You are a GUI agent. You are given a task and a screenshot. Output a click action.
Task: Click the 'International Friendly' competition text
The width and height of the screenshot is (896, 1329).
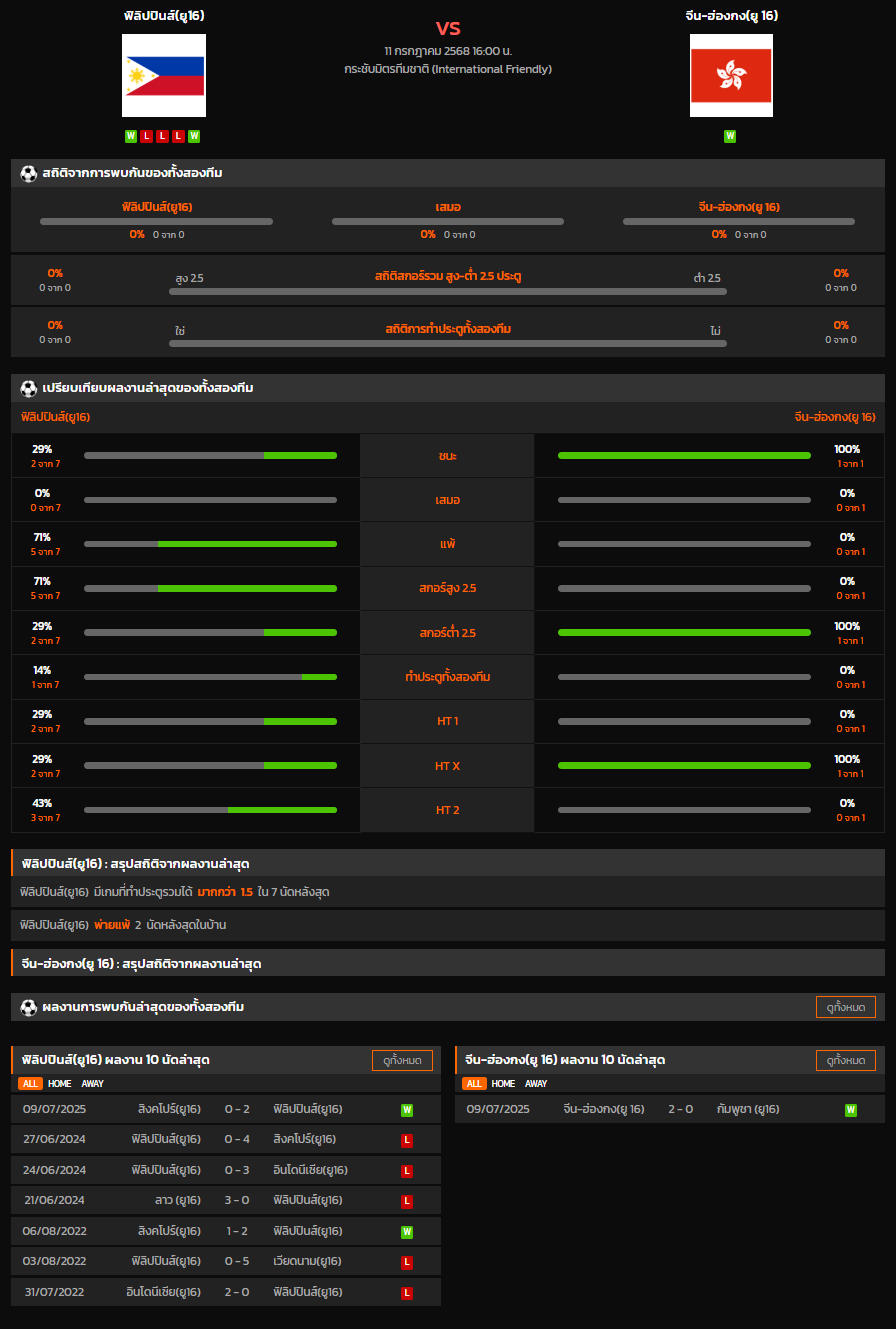(x=492, y=69)
